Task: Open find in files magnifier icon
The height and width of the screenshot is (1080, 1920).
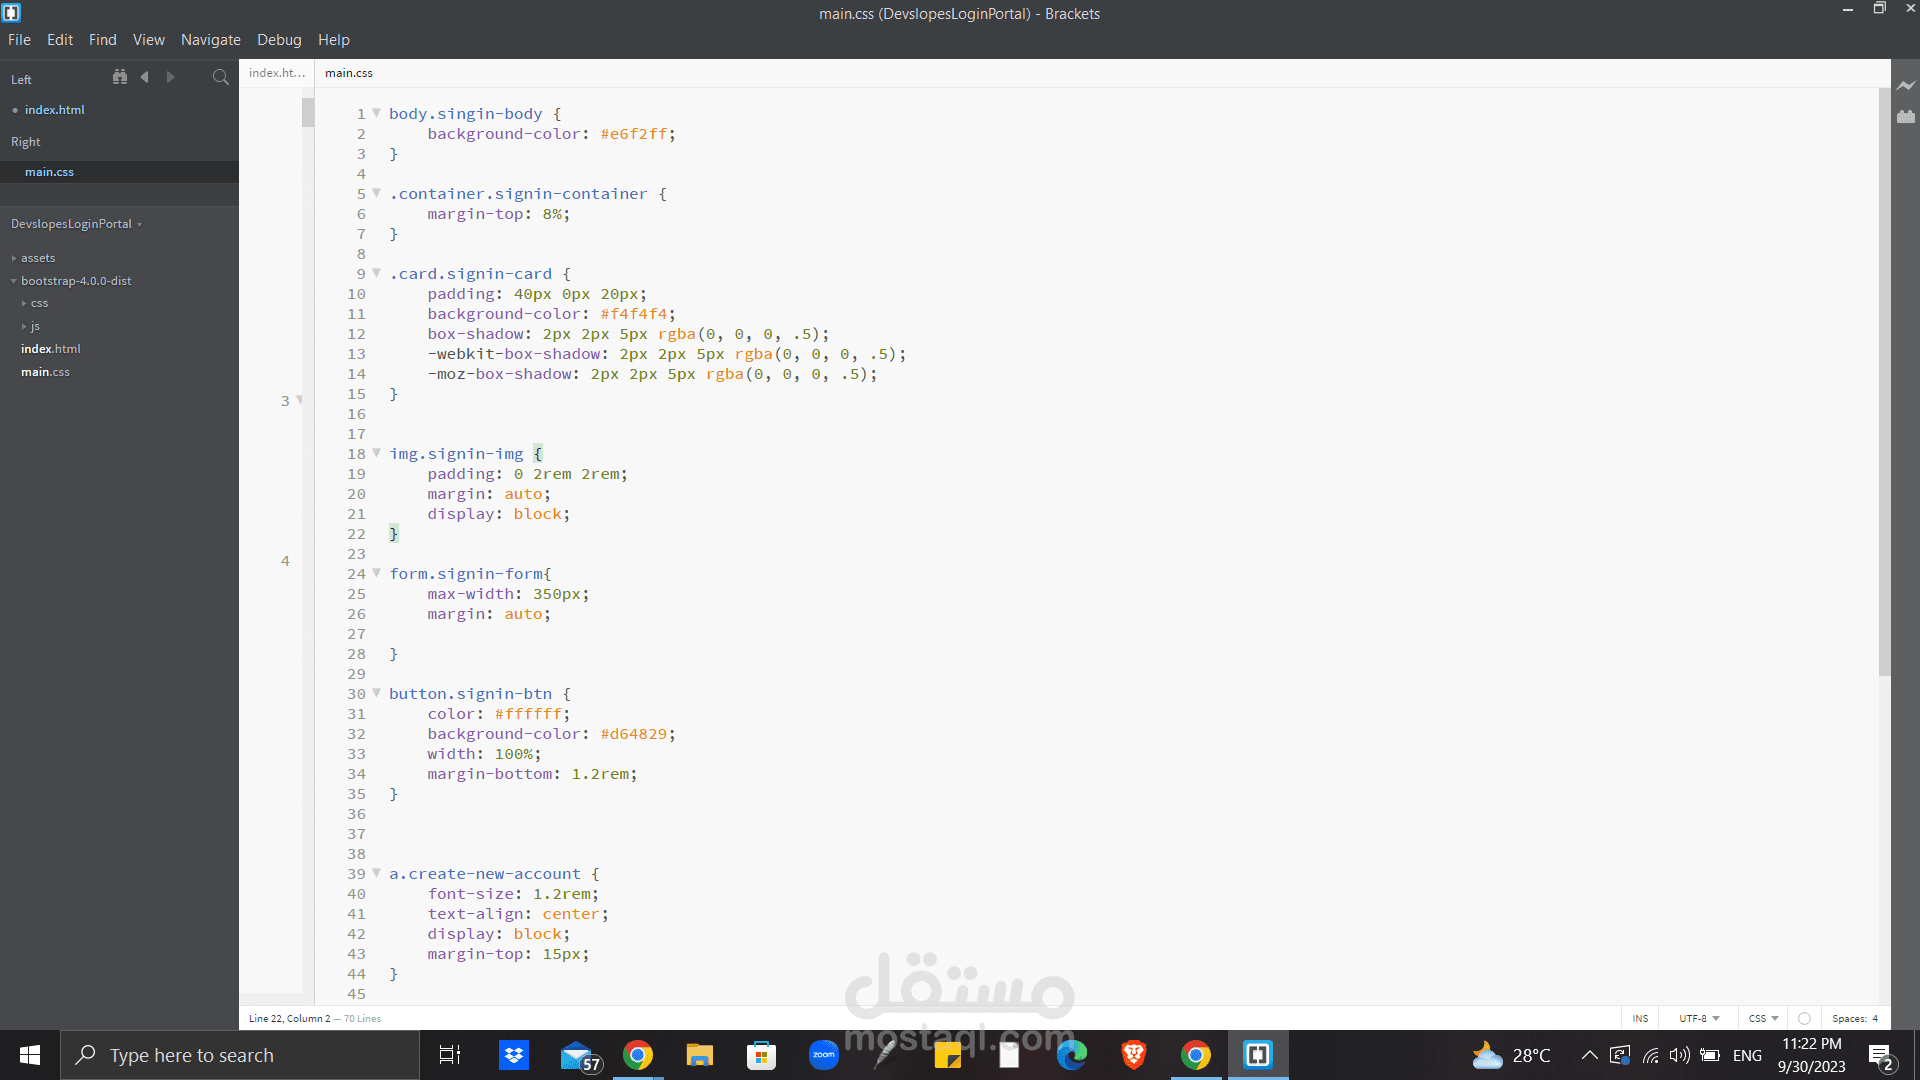Action: pyautogui.click(x=220, y=77)
